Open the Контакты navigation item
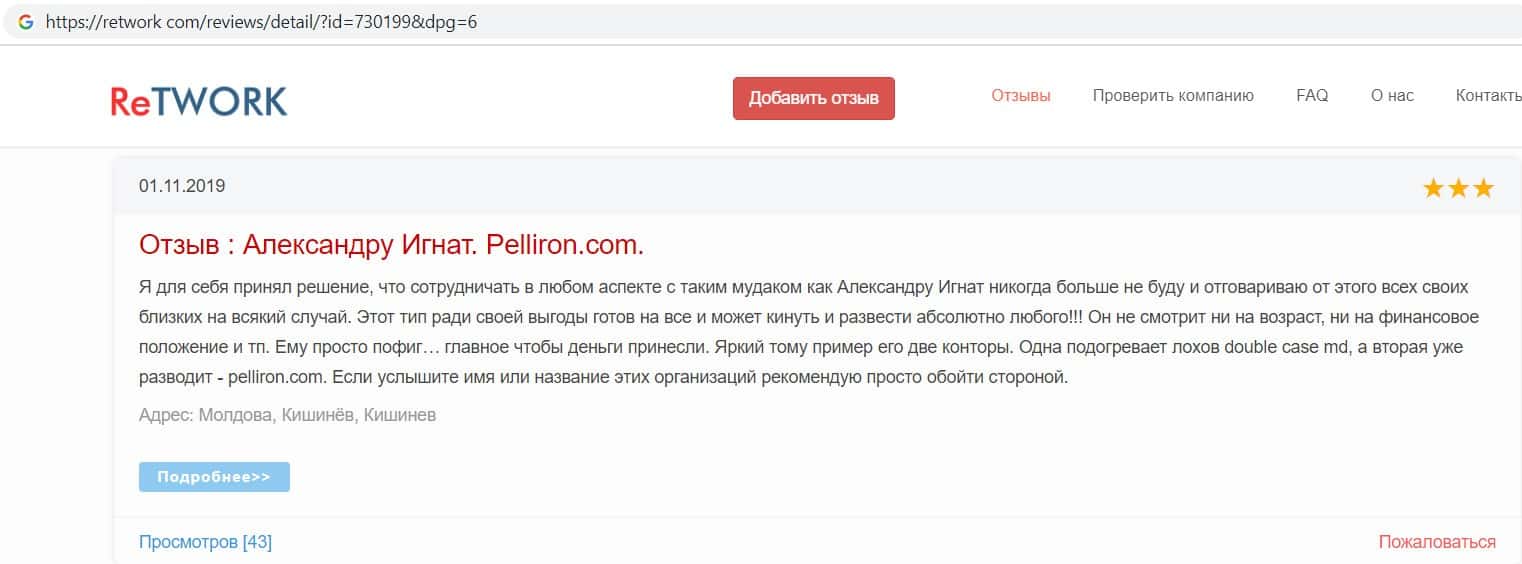Viewport: 1522px width, 564px height. (x=1490, y=96)
